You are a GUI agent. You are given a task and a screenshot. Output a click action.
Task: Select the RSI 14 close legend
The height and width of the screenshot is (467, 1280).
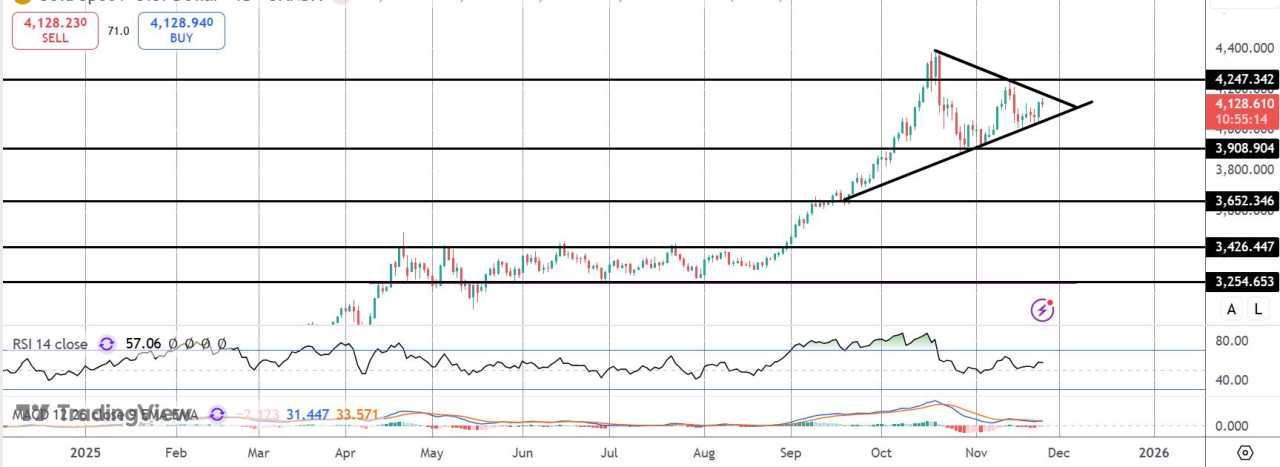click(x=50, y=344)
